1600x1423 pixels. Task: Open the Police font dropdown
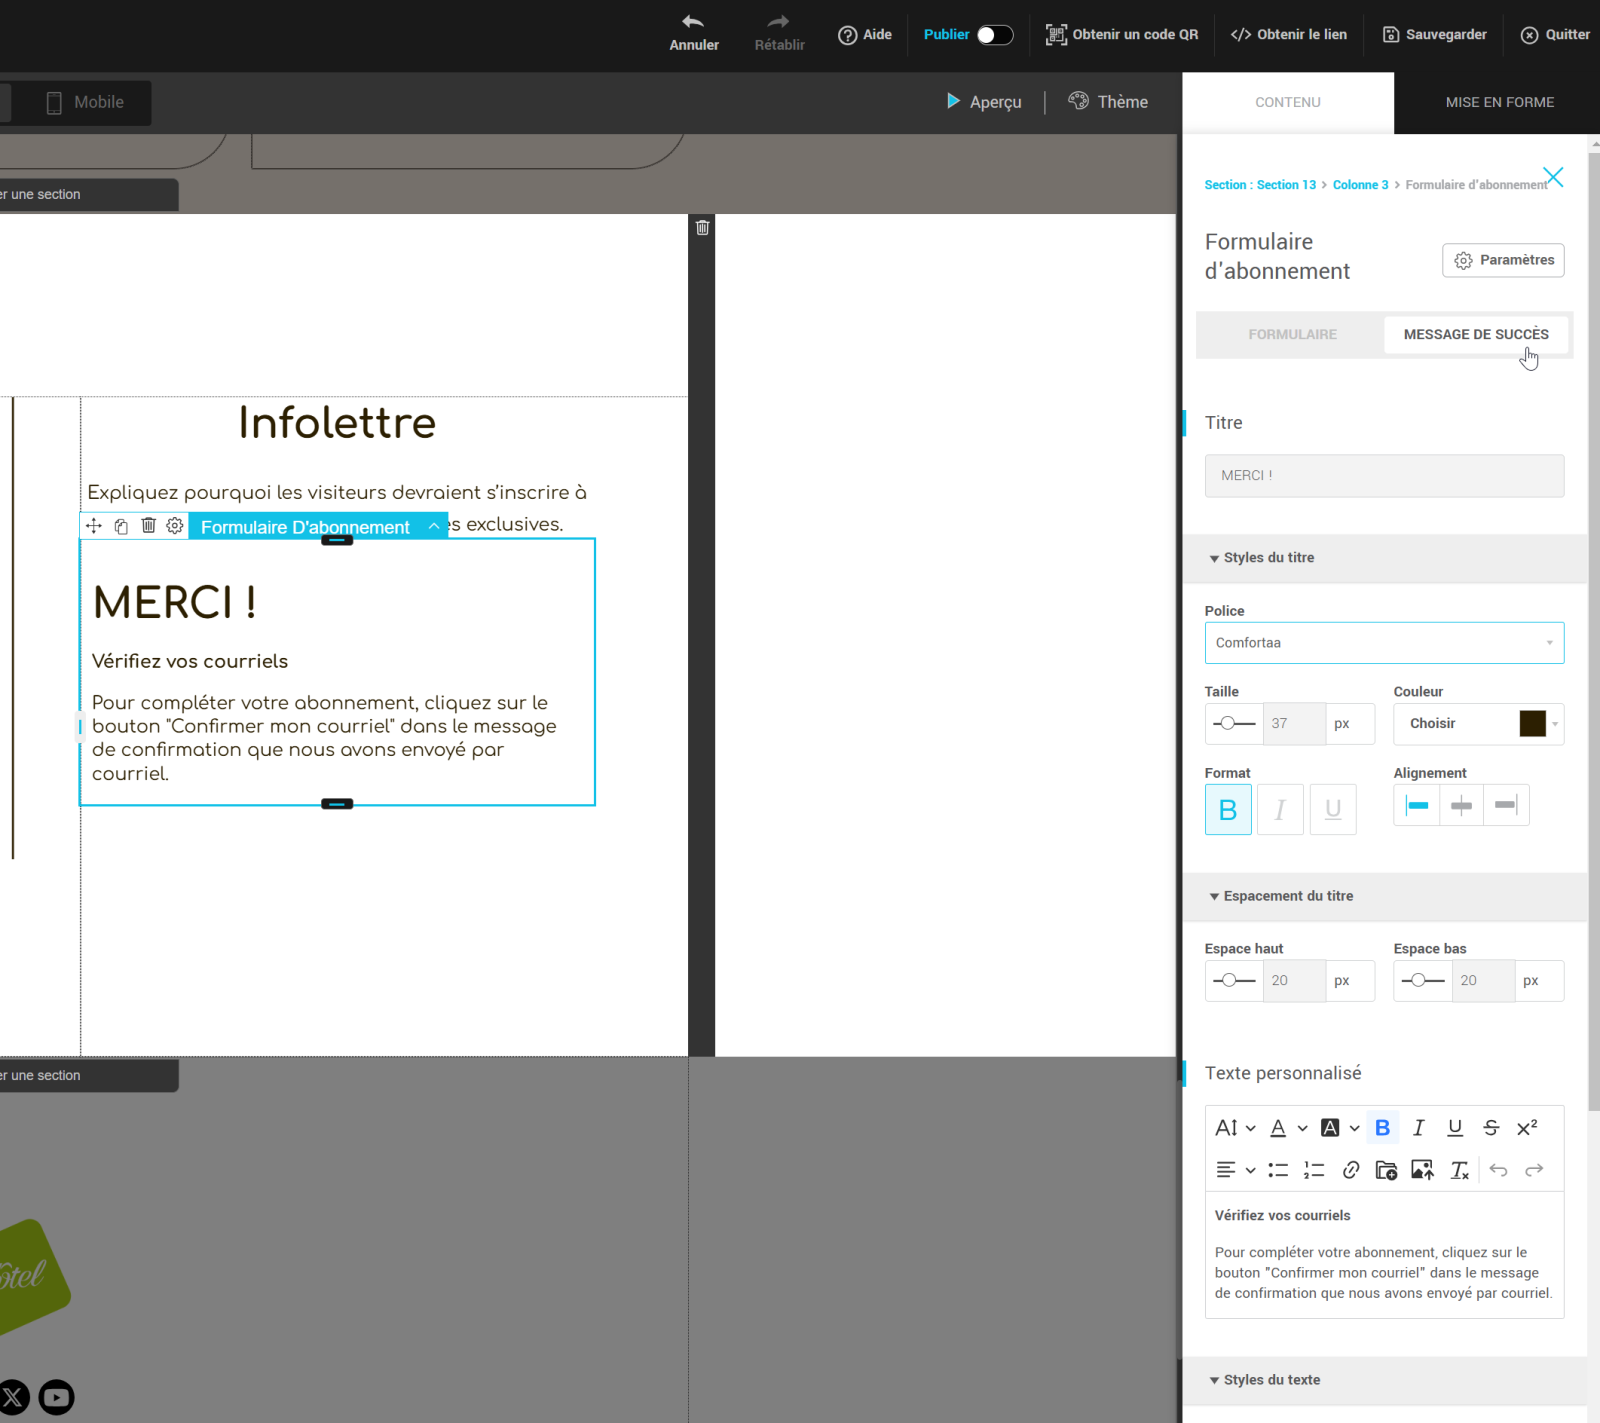click(x=1384, y=643)
